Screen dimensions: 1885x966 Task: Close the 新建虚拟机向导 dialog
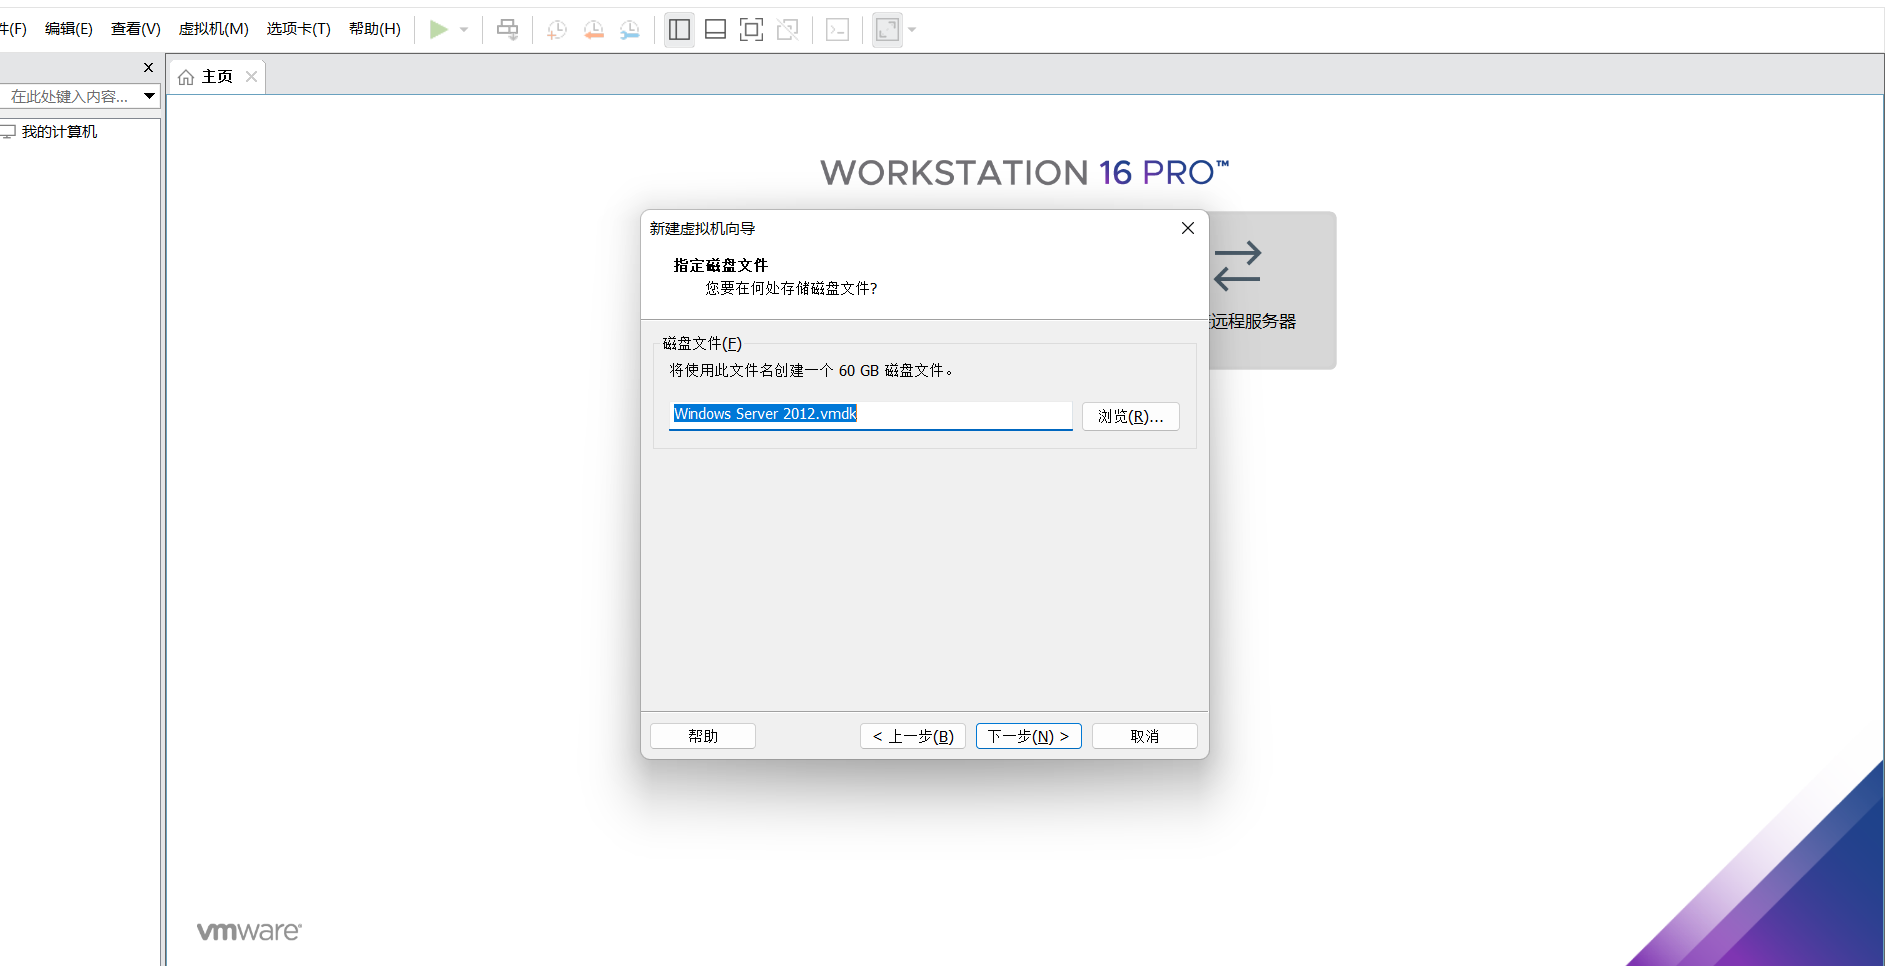[x=1188, y=228]
